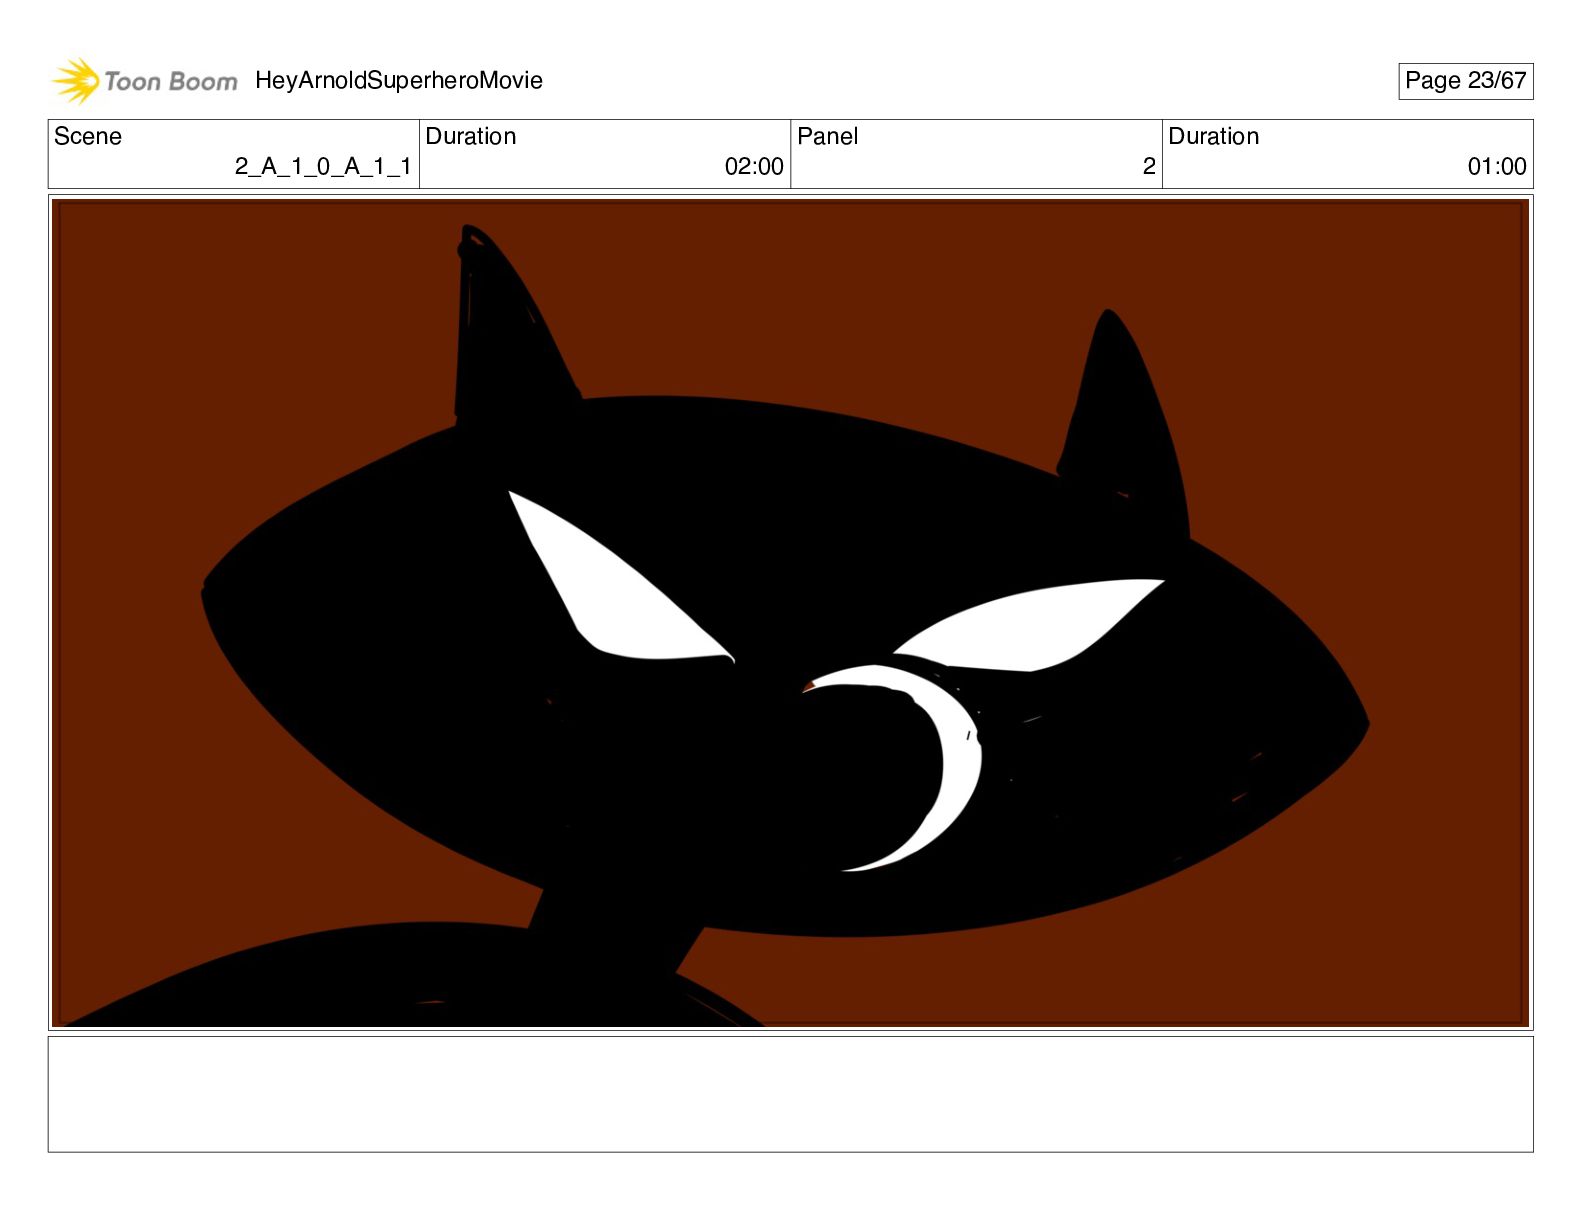Click the "Panel" header label

pos(828,136)
